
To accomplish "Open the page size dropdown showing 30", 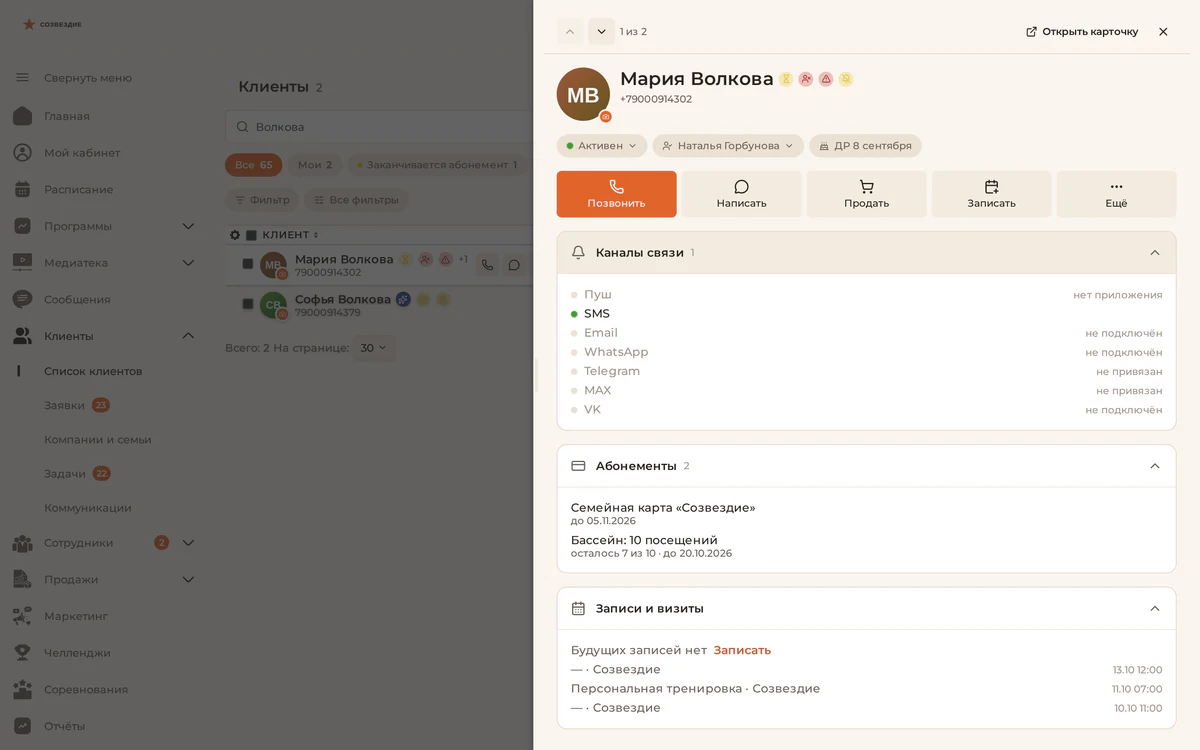I will point(374,348).
